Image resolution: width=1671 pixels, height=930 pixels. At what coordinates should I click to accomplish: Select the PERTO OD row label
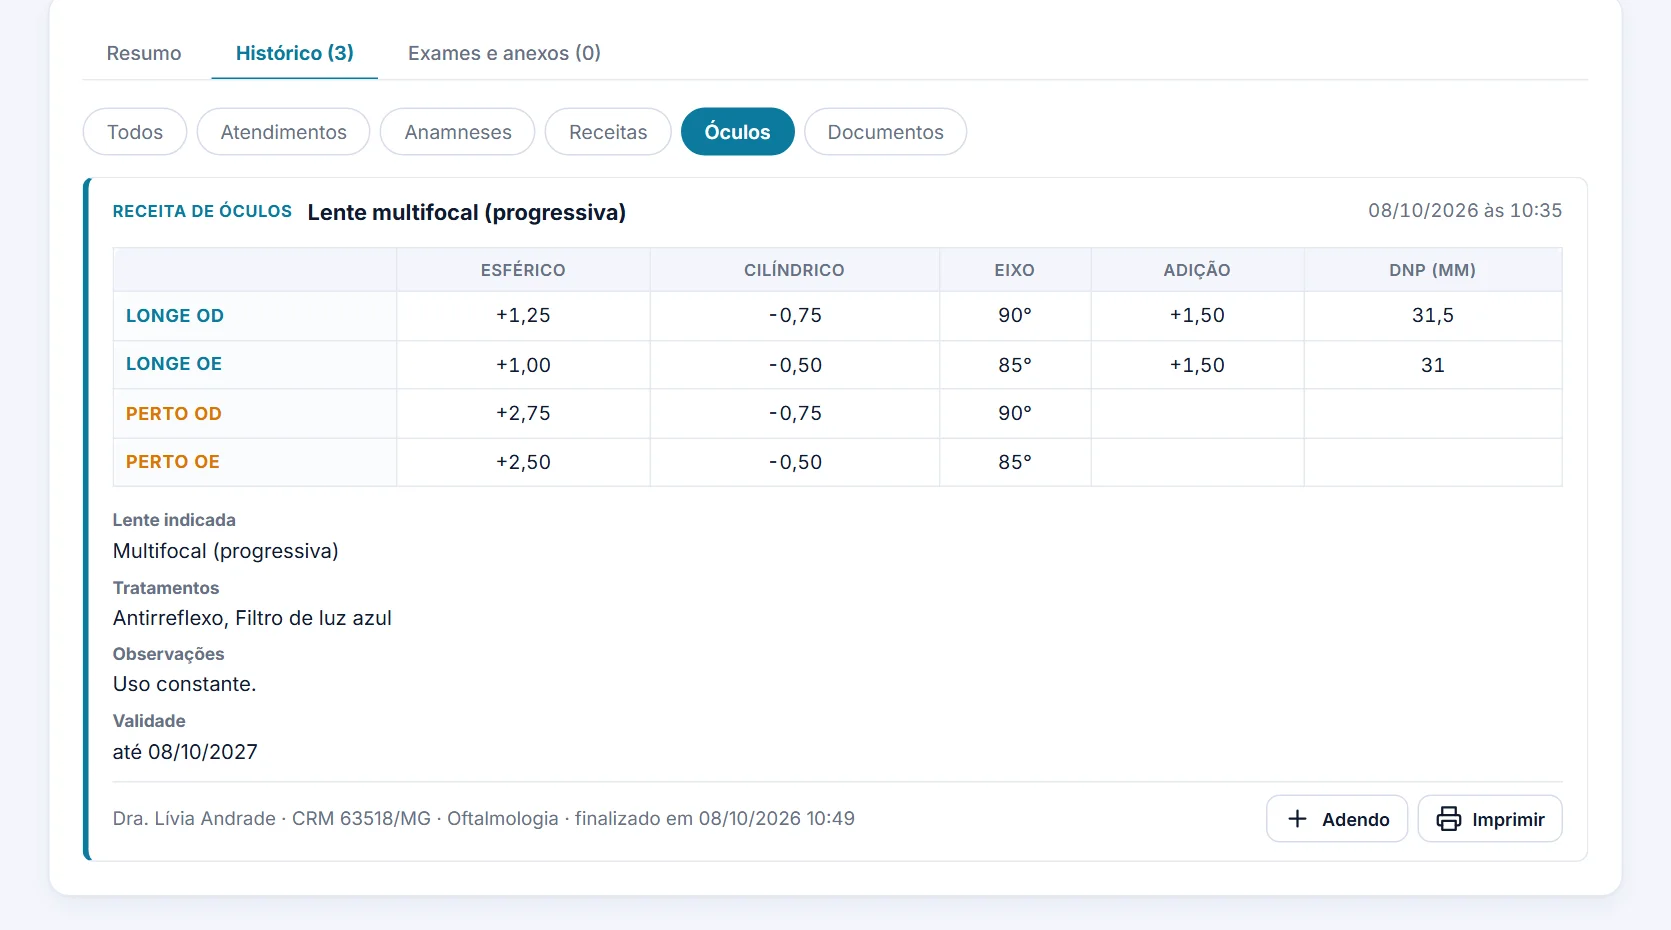174,414
